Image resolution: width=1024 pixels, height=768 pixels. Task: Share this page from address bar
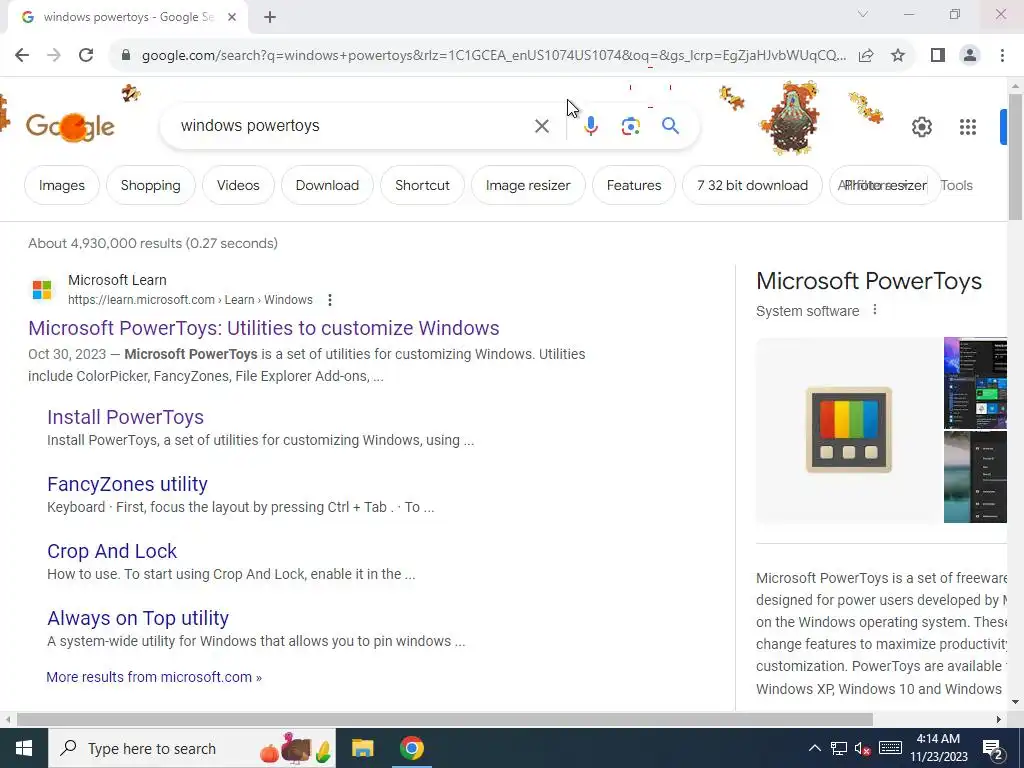(x=866, y=55)
